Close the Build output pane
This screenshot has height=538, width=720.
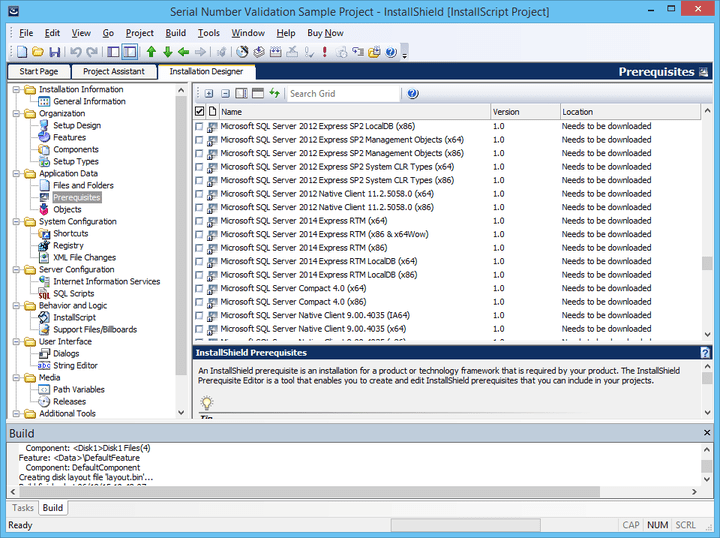[707, 433]
